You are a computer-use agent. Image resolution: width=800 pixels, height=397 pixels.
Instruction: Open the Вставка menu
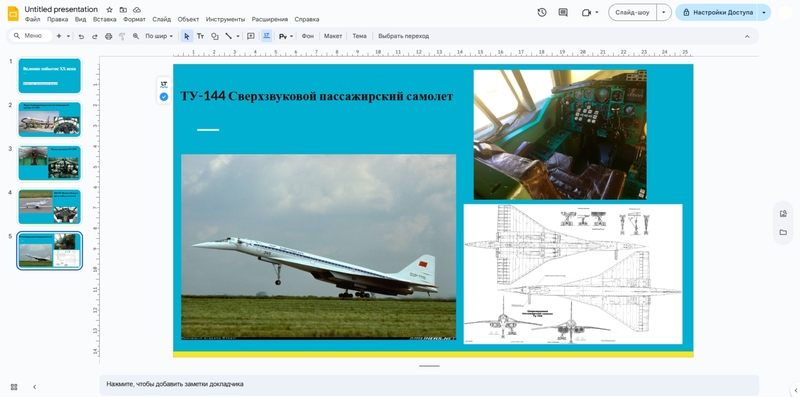click(105, 19)
